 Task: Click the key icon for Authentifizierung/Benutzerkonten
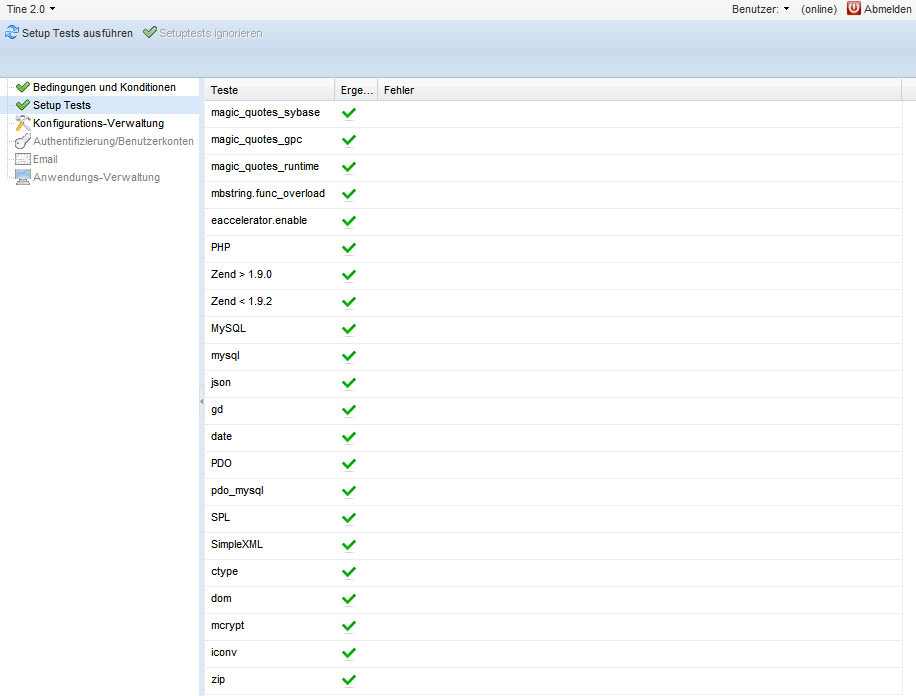[23, 141]
